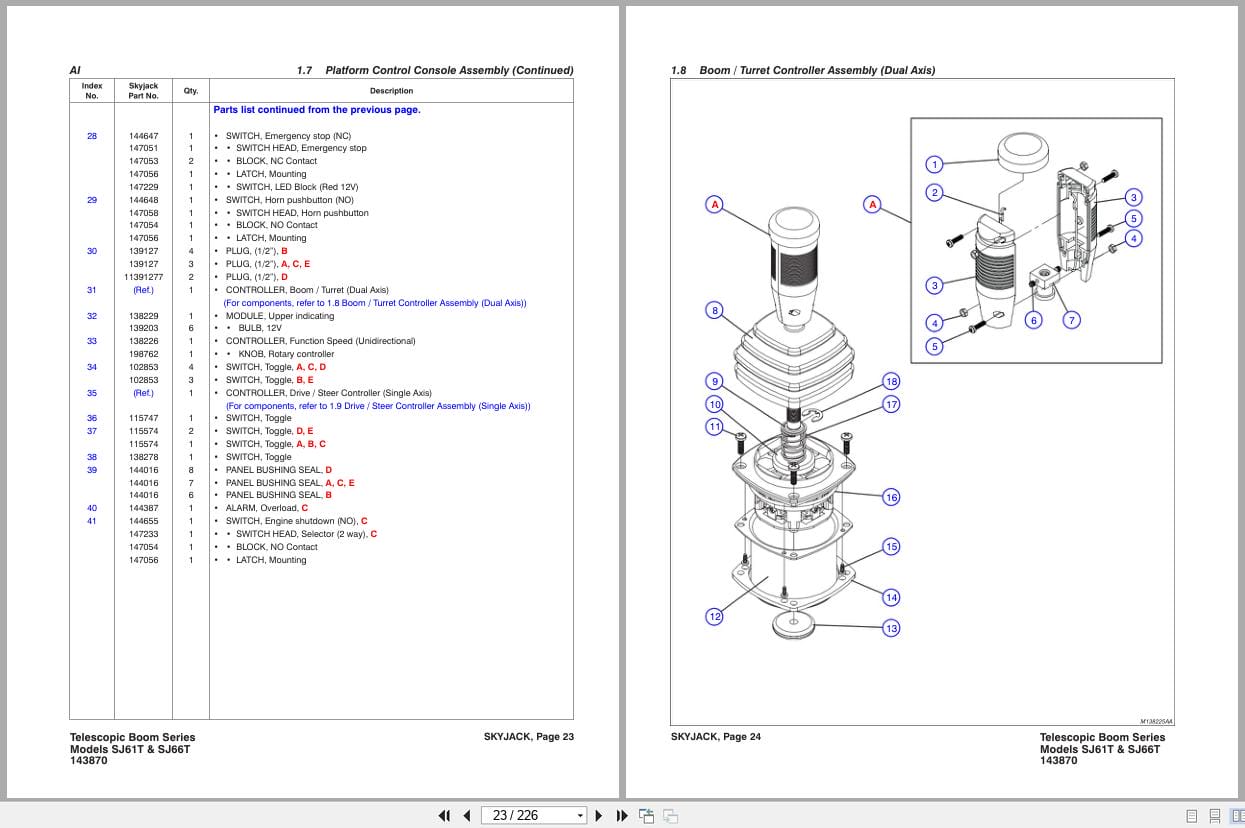Screen dimensions: 1245x828
Task: Click callout 6 in the inset diagram
Action: pyautogui.click(x=1034, y=320)
